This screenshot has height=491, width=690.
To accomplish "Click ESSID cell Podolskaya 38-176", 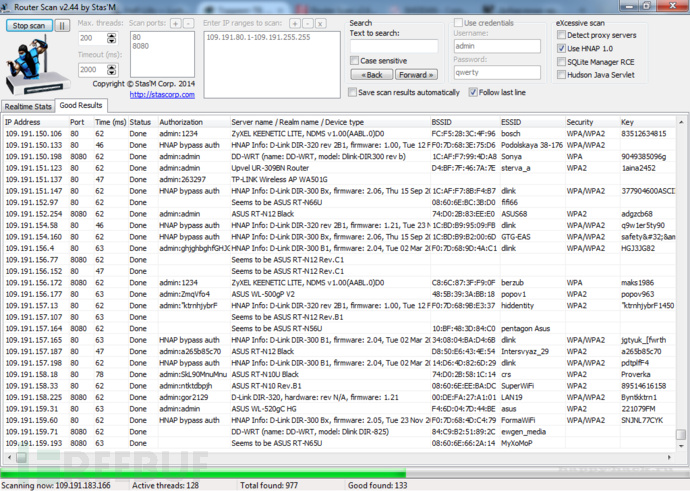I will 532,145.
